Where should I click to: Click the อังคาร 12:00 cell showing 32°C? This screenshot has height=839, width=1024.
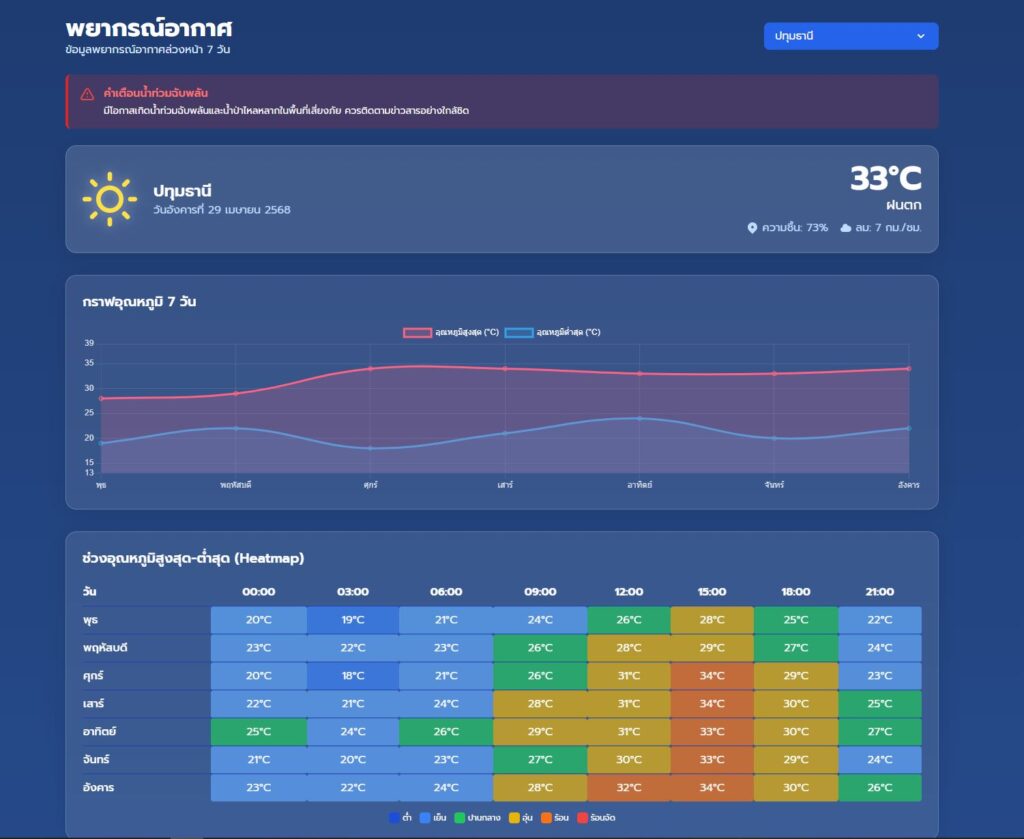[628, 788]
